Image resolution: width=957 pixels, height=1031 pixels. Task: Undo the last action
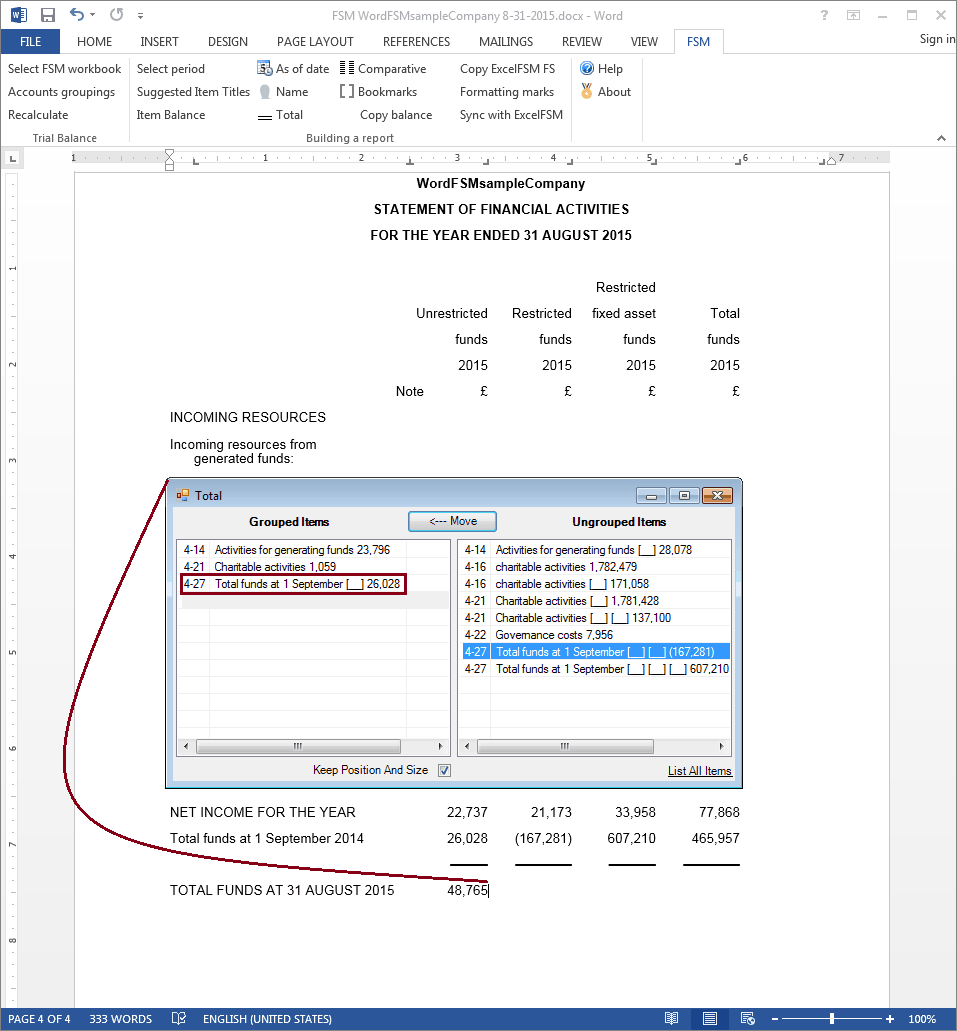coord(77,14)
